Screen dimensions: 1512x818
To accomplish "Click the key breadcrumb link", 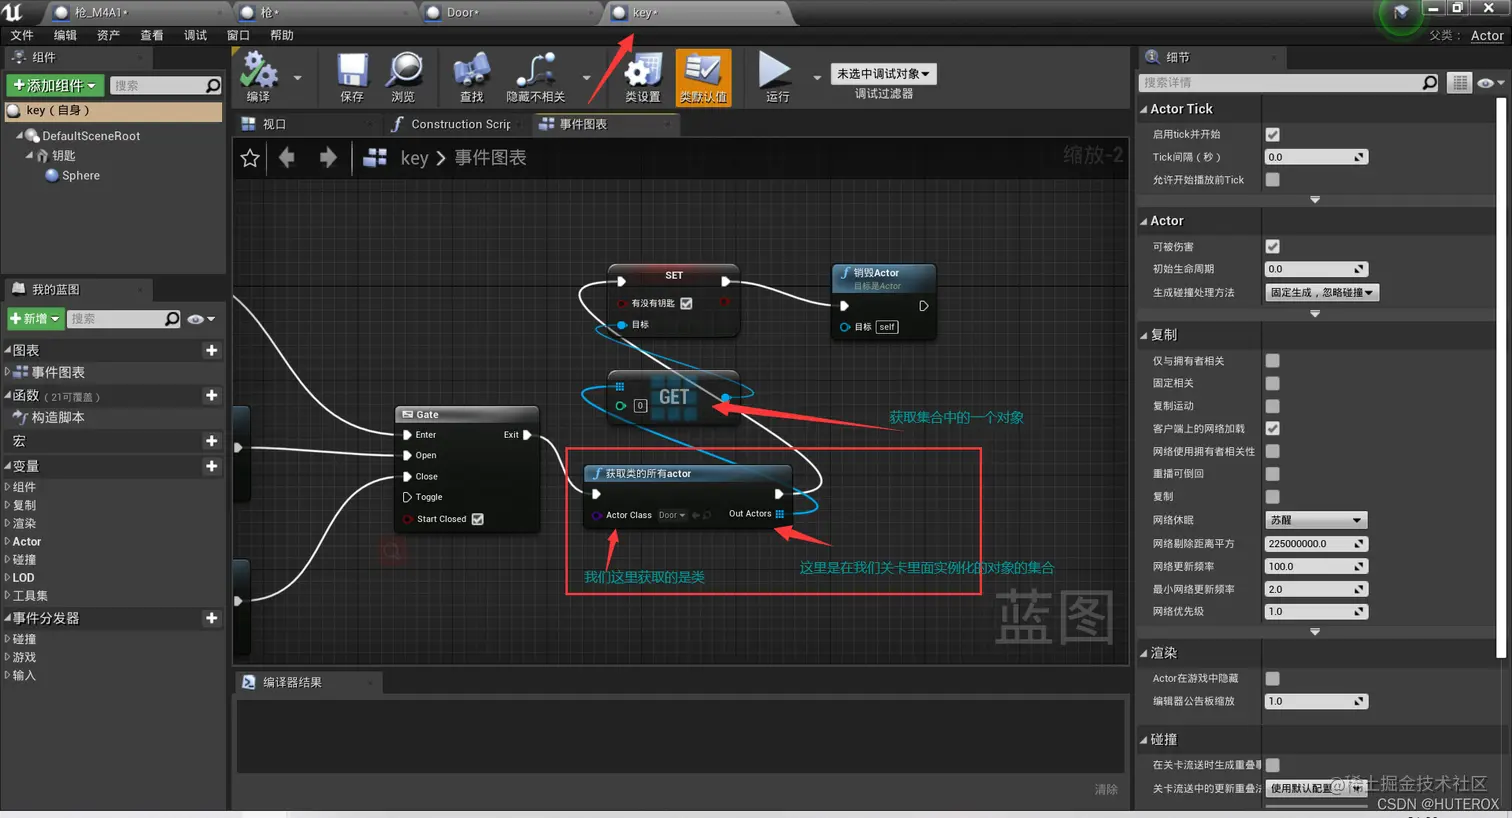I will (414, 158).
